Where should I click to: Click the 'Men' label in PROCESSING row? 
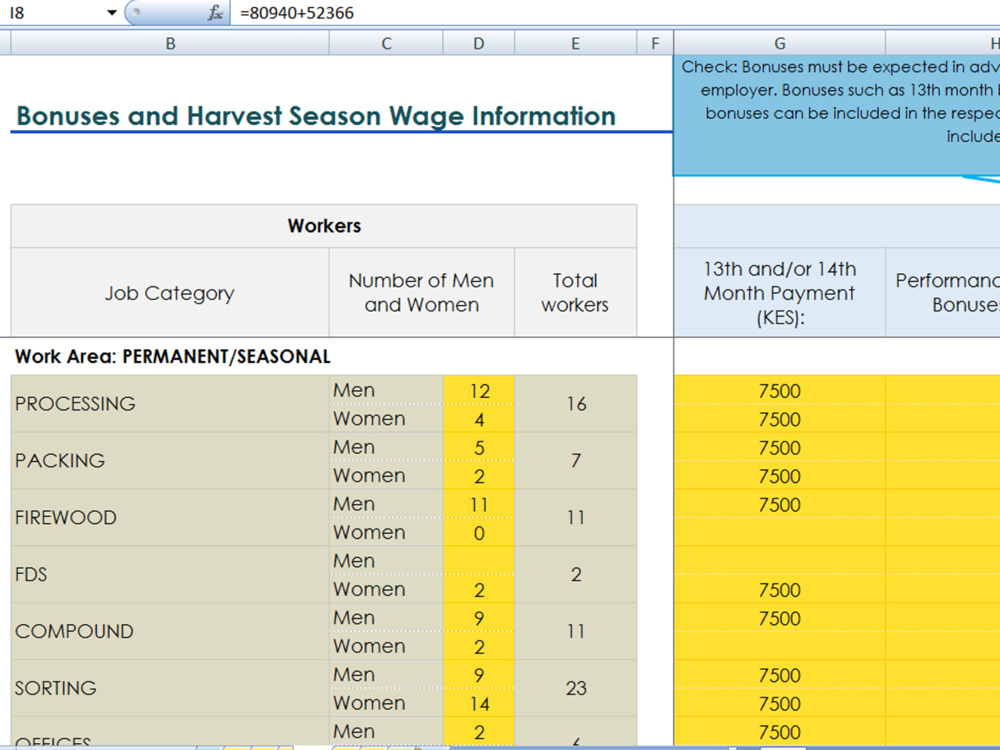pos(354,390)
